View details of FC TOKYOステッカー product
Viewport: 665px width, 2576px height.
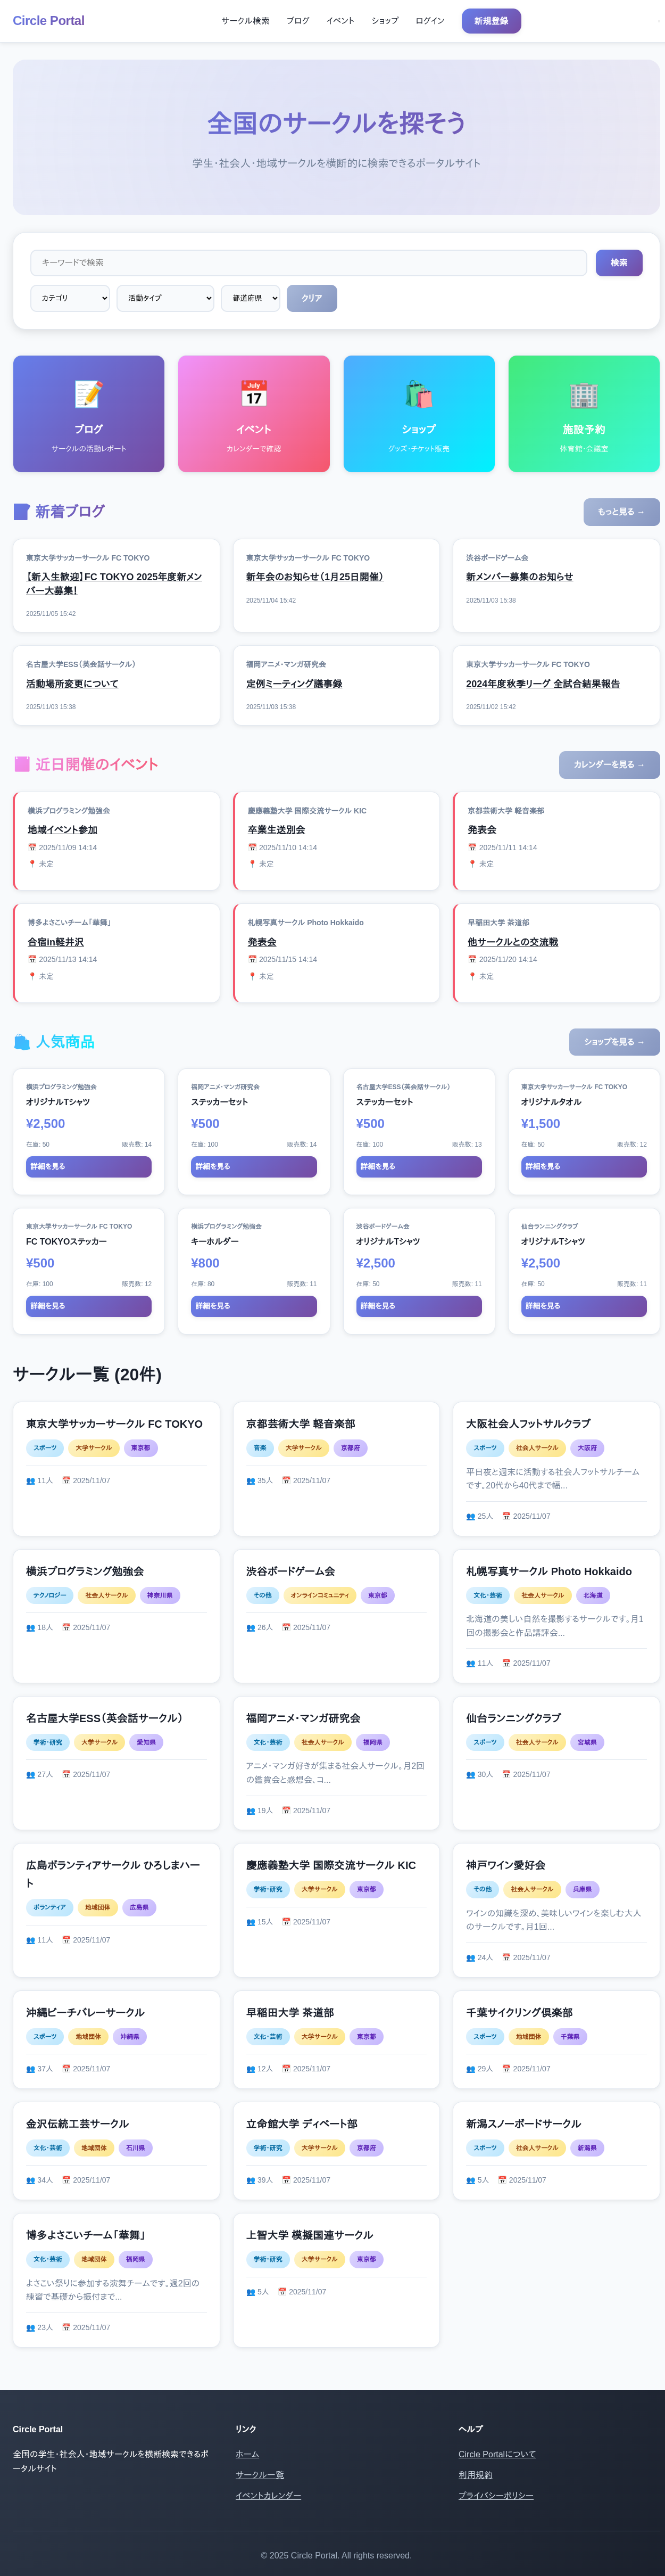click(x=89, y=1306)
